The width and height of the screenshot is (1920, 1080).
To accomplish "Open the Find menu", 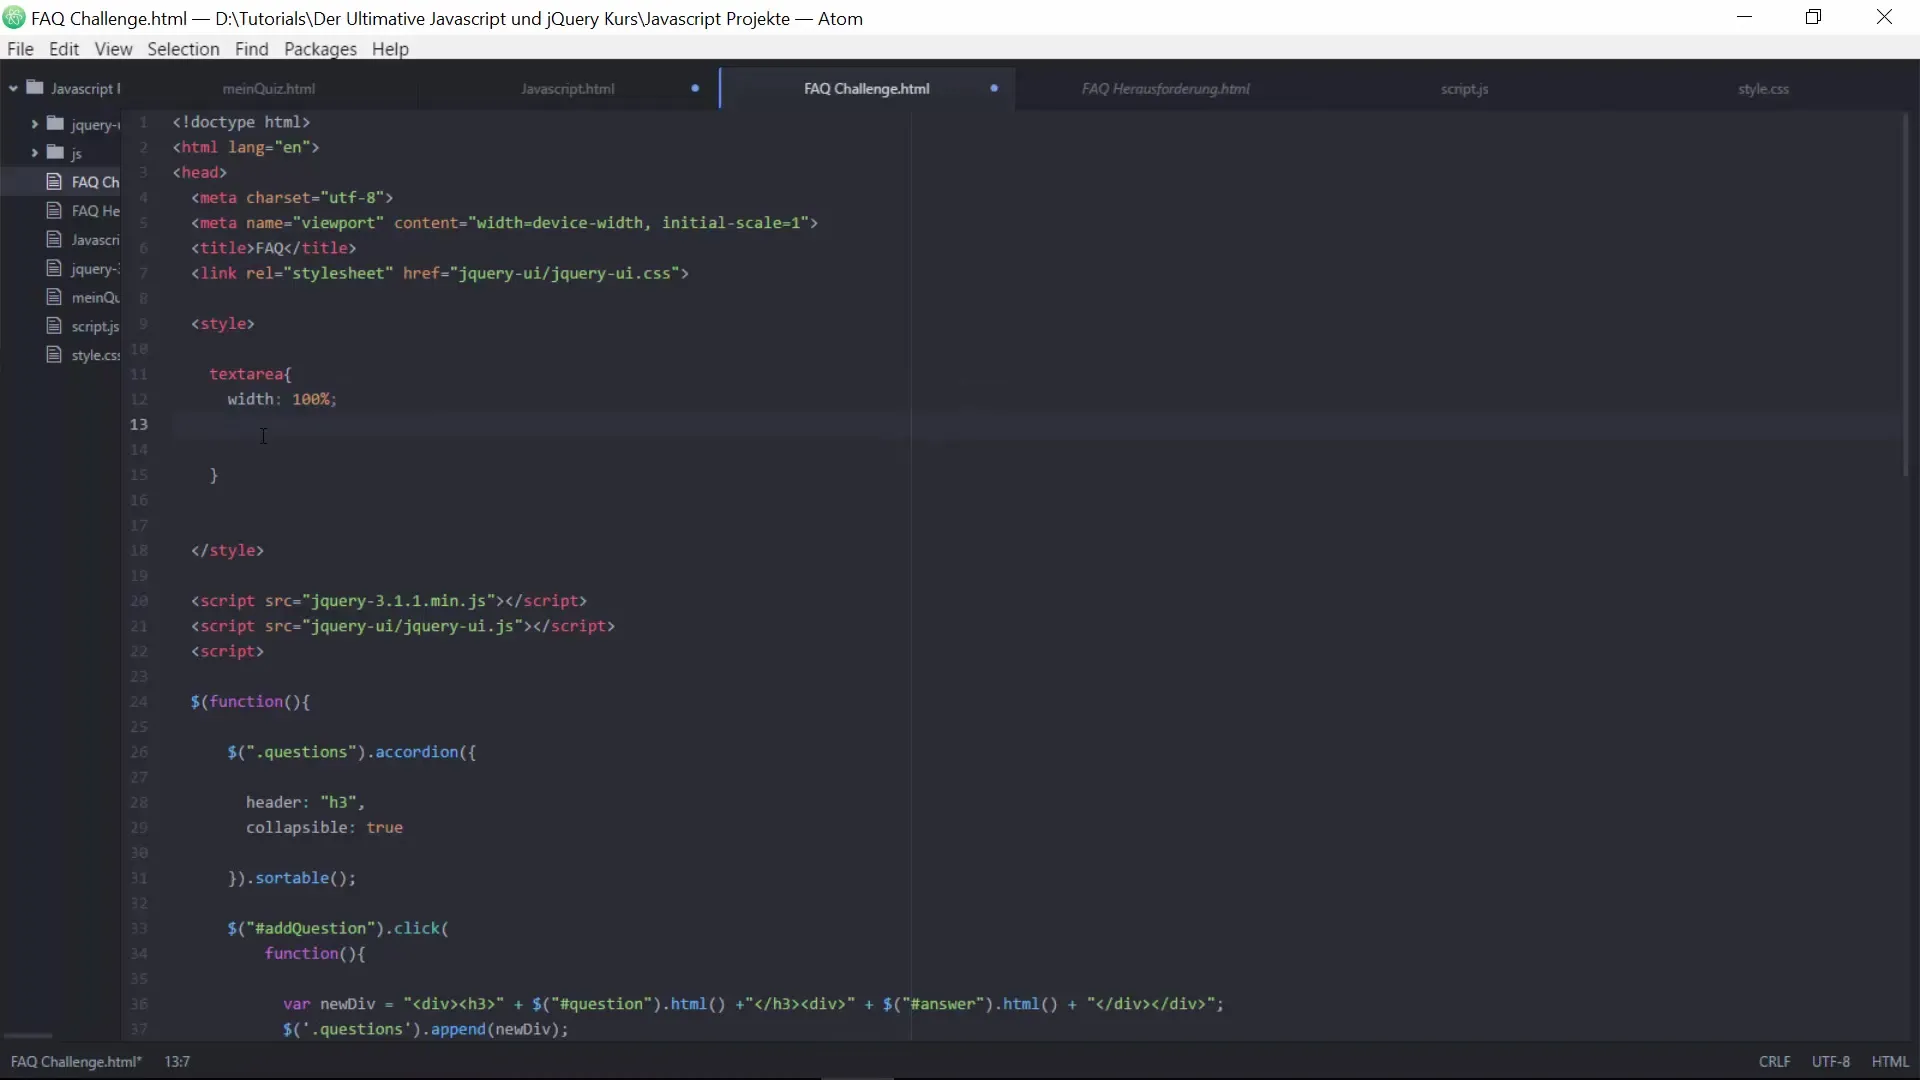I will (x=251, y=49).
